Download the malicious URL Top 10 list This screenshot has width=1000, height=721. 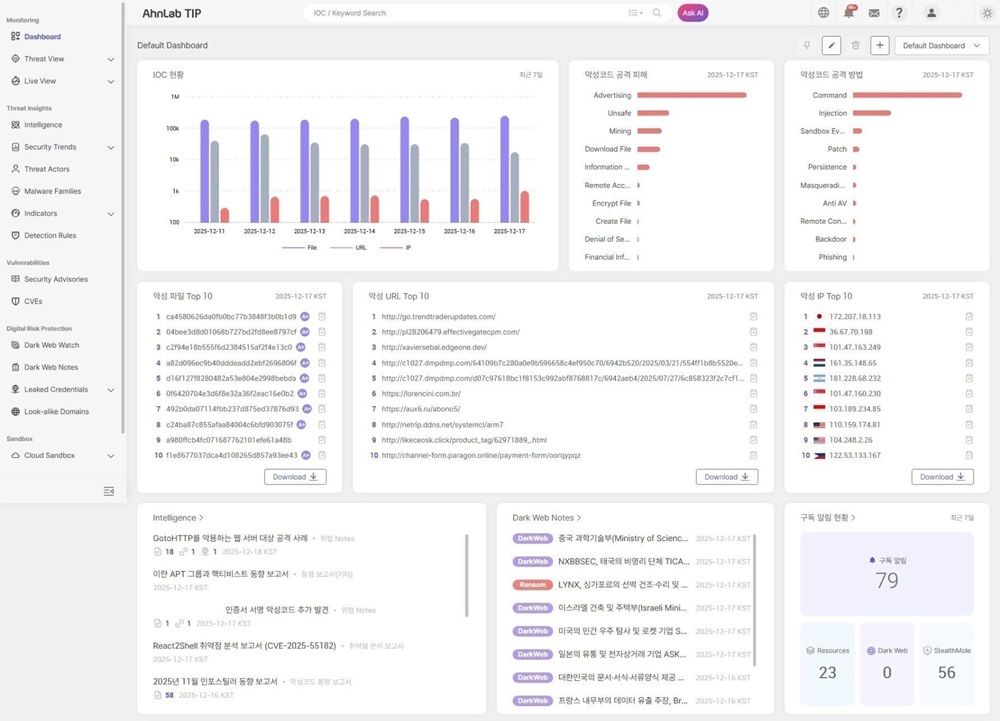point(726,477)
